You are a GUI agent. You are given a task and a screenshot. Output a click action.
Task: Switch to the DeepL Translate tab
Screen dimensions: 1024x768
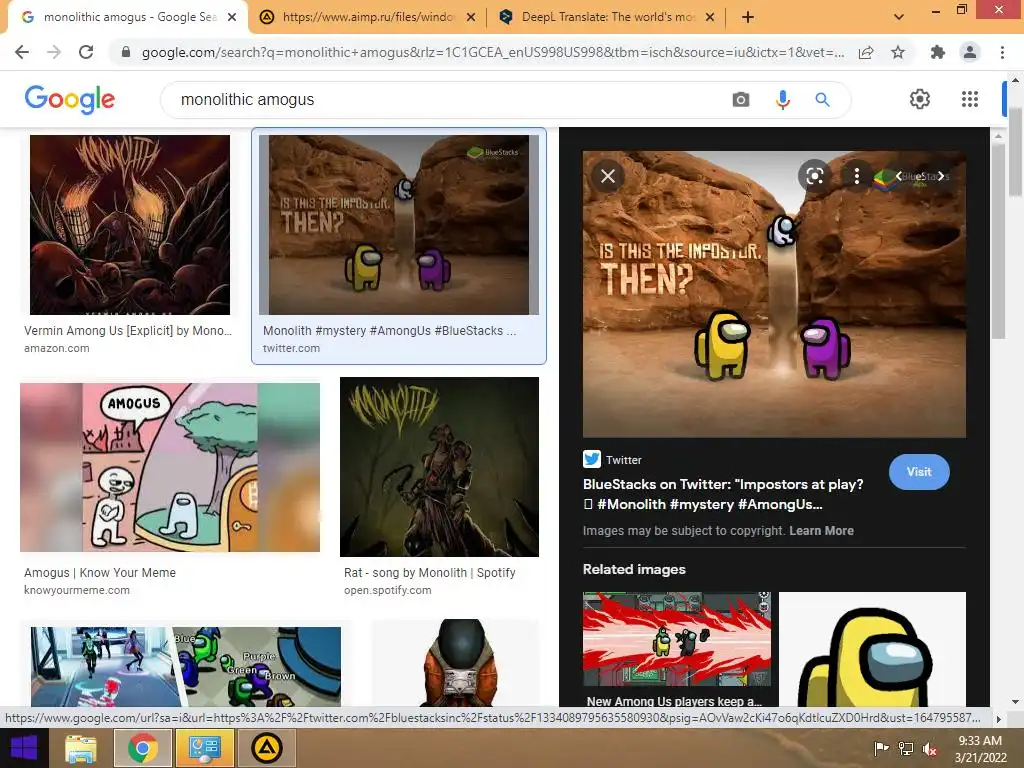(607, 17)
